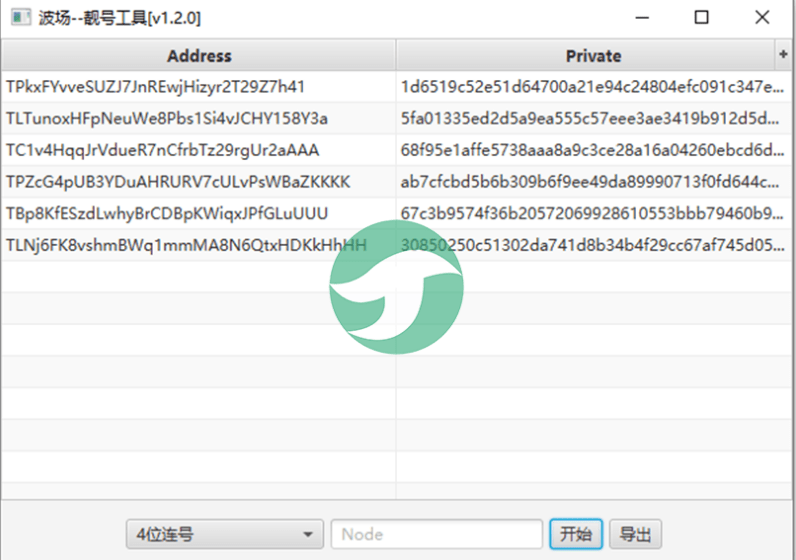
Task: Maximize the 波场 靓号工具 window
Action: click(702, 17)
